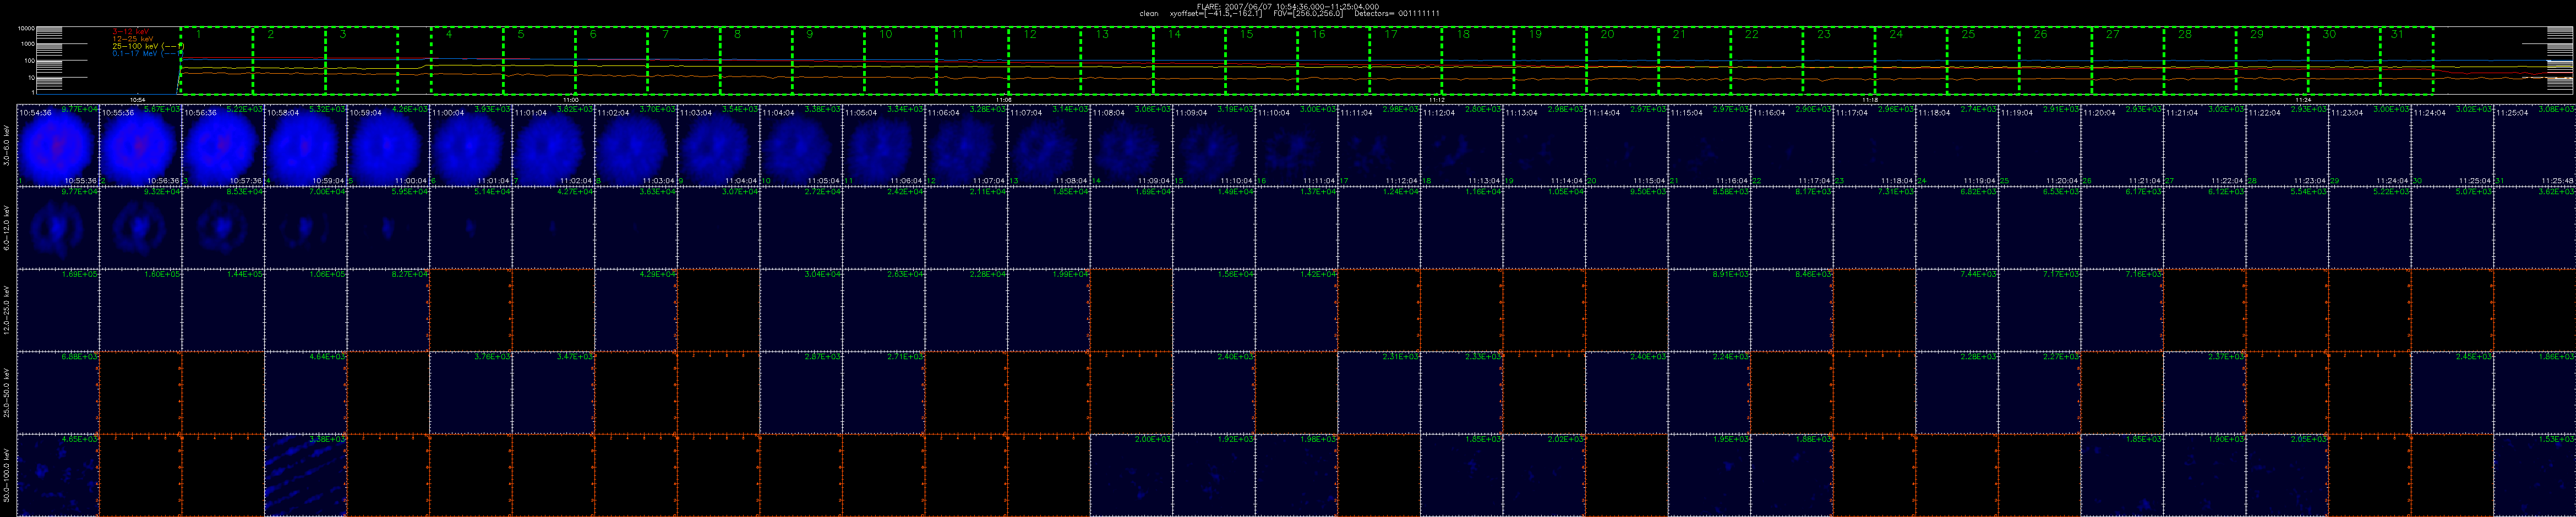Click the orange '12-25 keV' legend entry
The image size is (2576, 517).
click(133, 40)
